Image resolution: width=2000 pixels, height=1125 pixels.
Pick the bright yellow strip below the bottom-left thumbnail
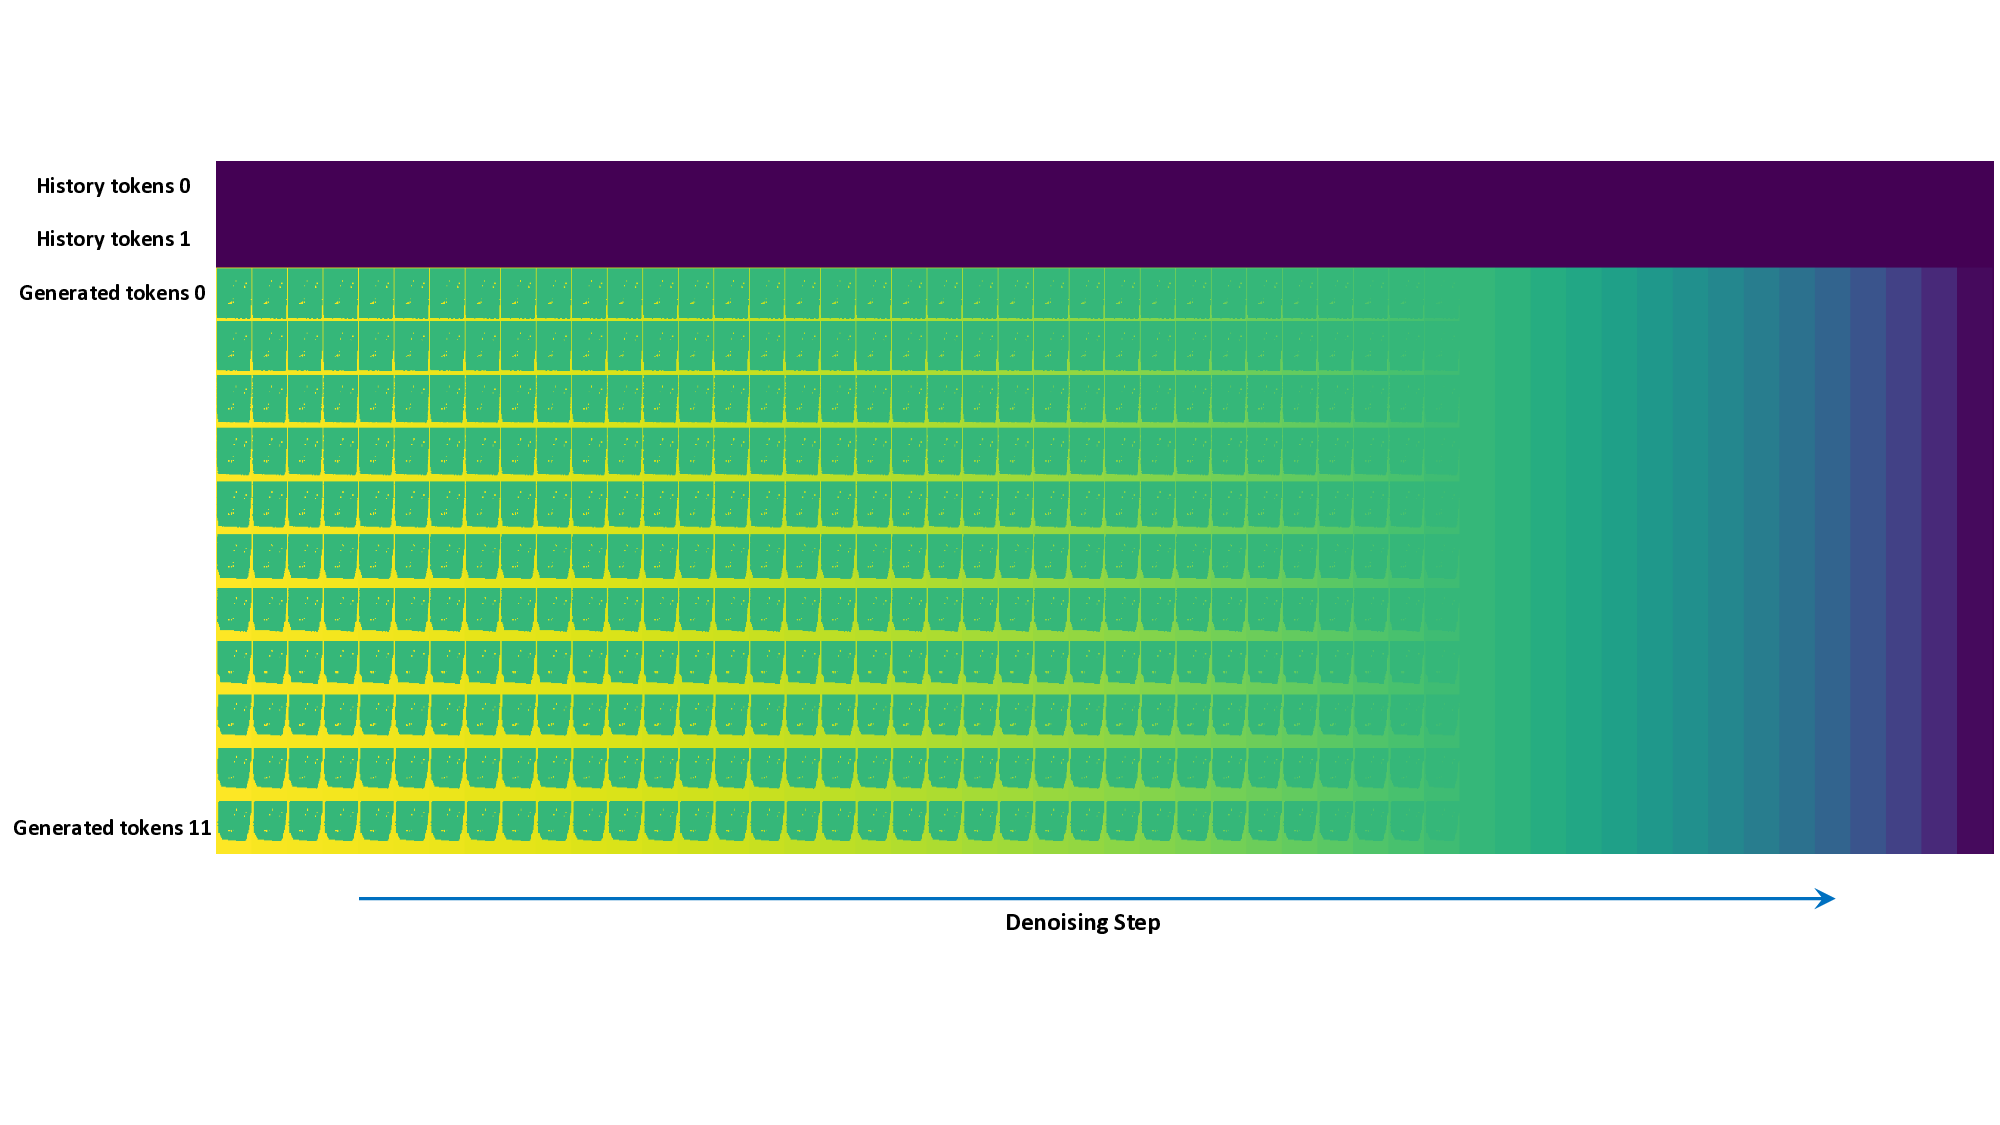(x=234, y=847)
